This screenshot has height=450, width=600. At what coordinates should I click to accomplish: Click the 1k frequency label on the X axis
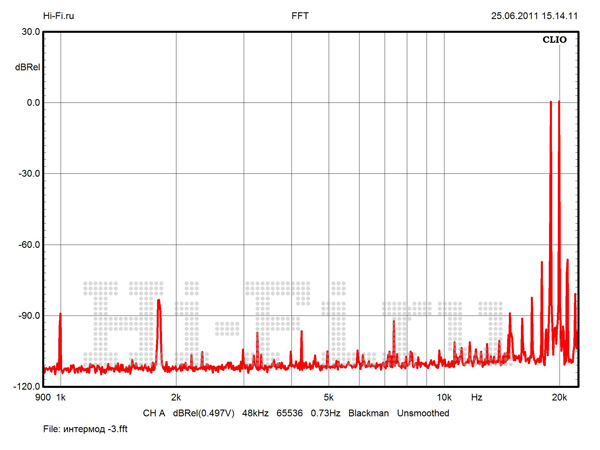[x=60, y=398]
